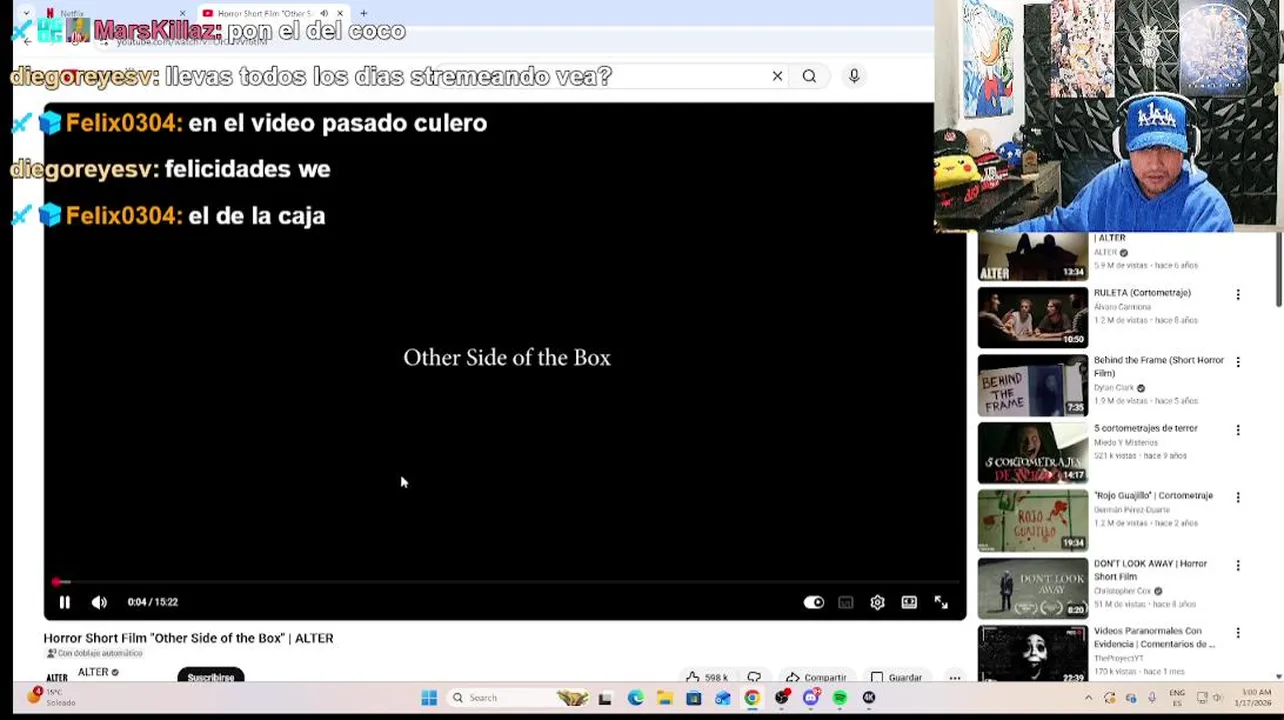Mute the tab via its speaker icon
The height and width of the screenshot is (720, 1284).
(323, 13)
